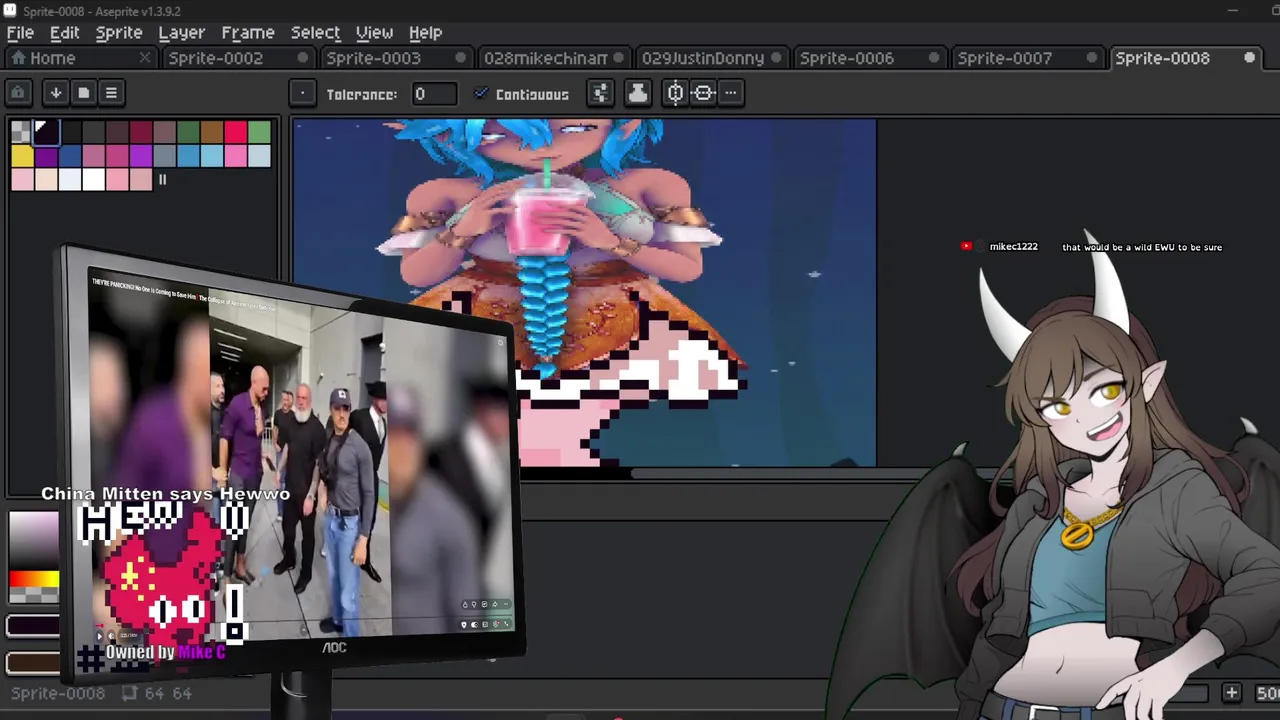Open the Edit menu
This screenshot has width=1280, height=720.
(64, 32)
